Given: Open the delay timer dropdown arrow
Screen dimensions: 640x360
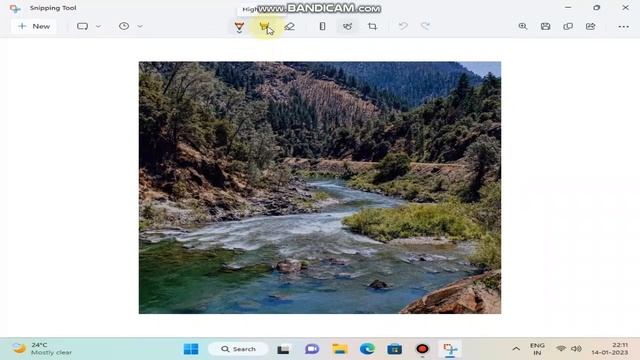Looking at the screenshot, I should (x=140, y=26).
